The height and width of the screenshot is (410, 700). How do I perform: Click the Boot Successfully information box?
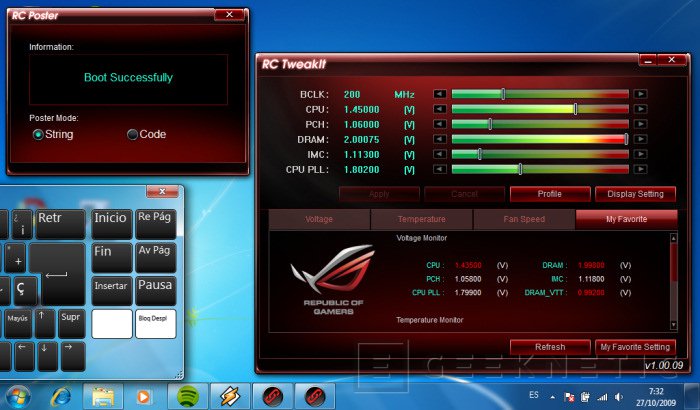[x=129, y=79]
